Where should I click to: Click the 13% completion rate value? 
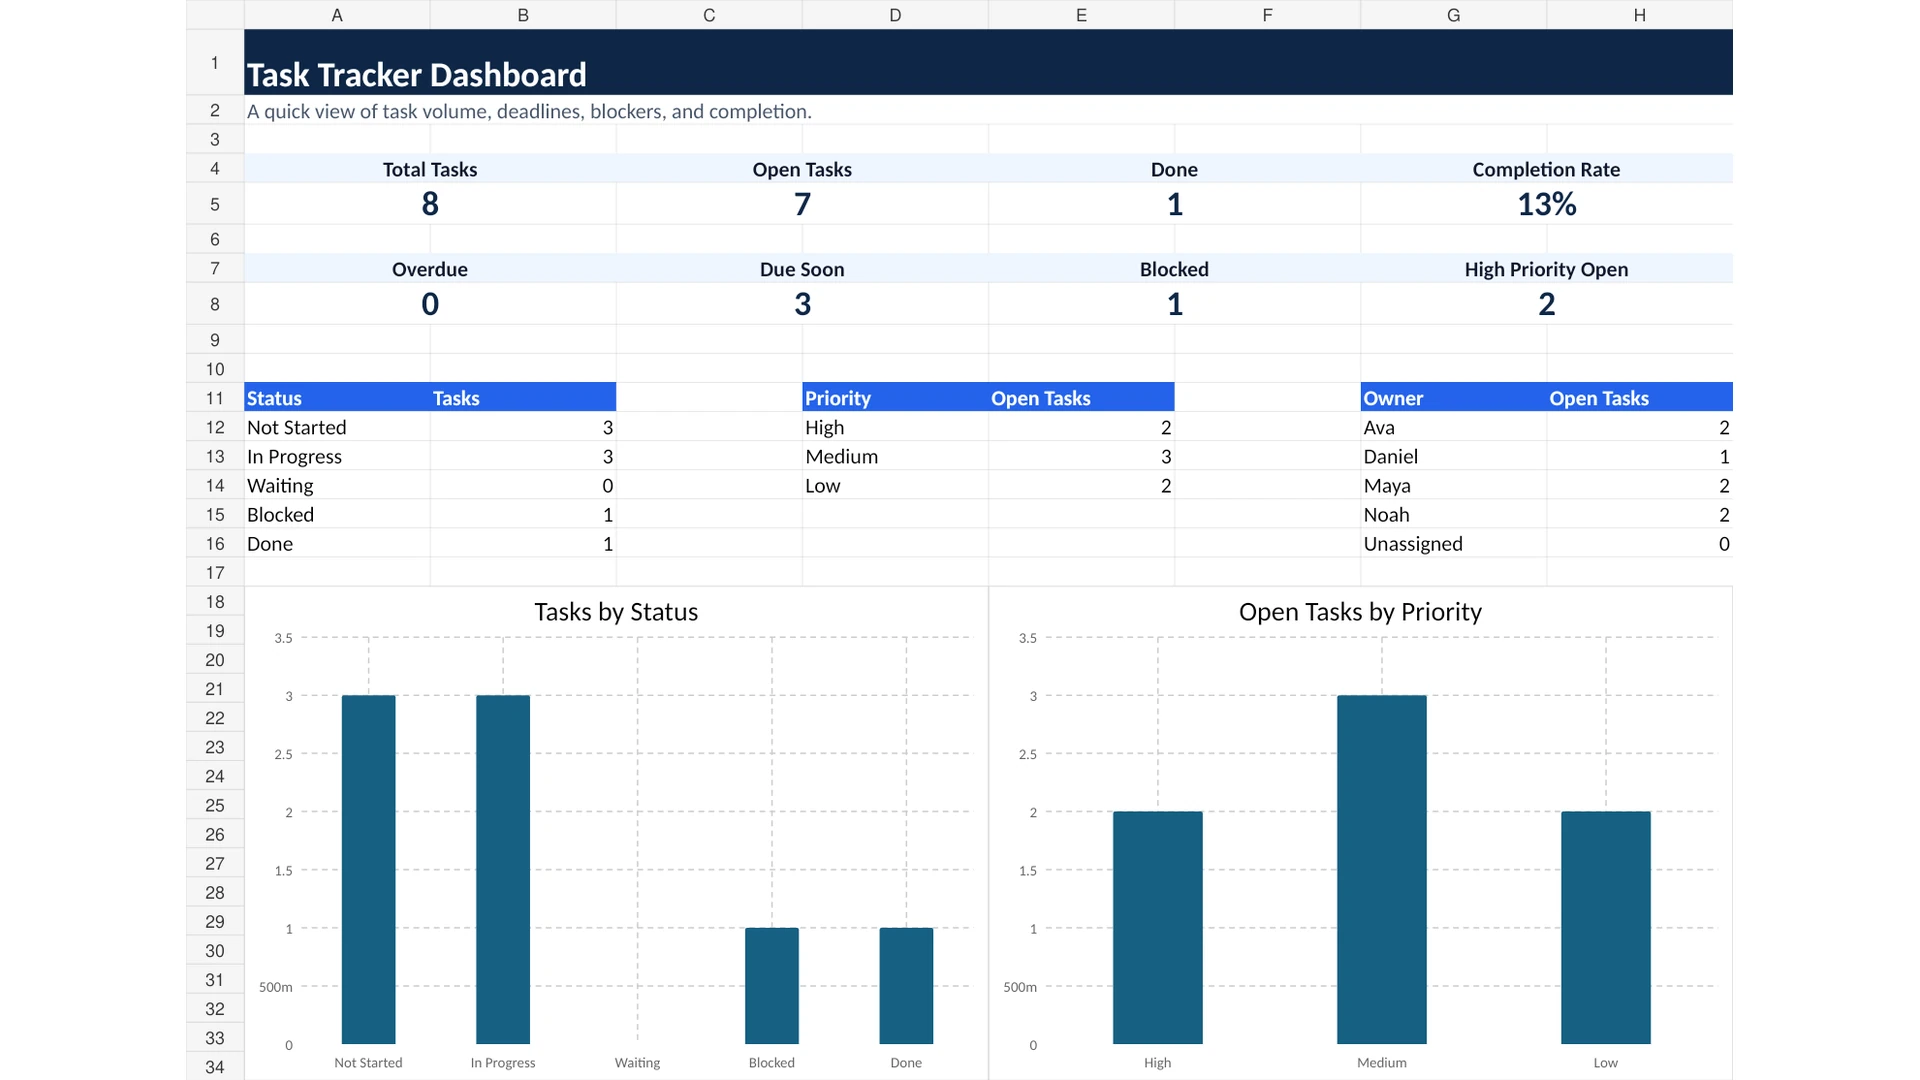coord(1546,204)
